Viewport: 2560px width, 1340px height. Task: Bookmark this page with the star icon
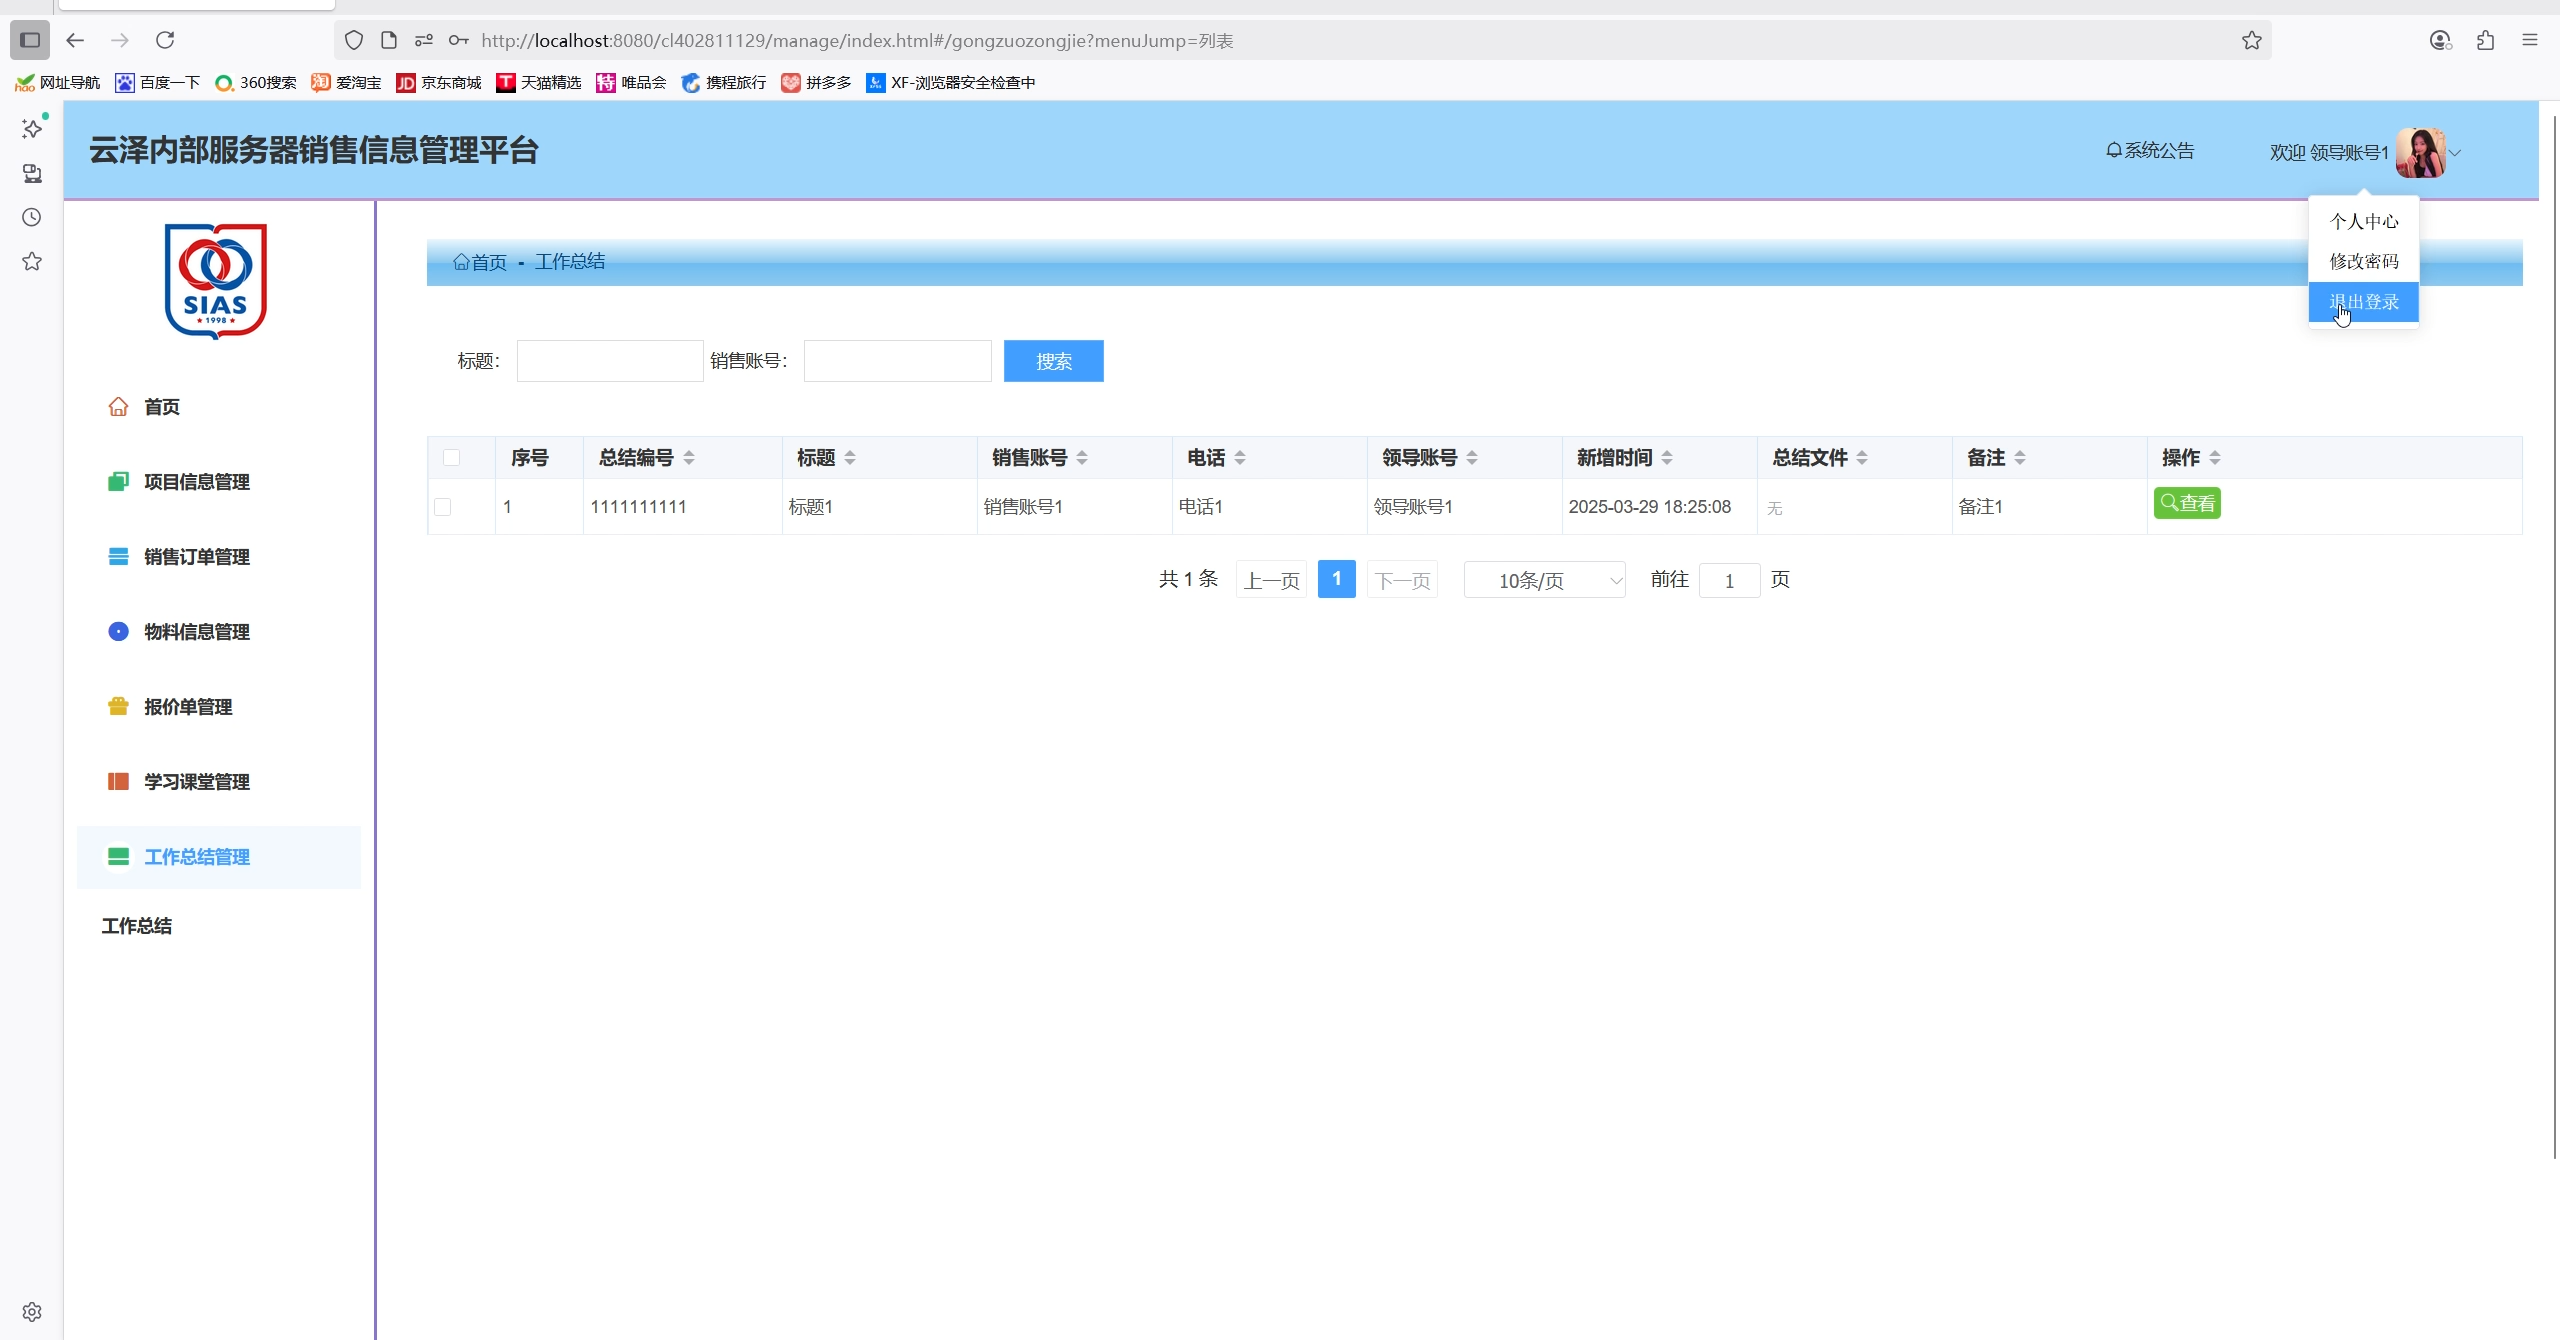[2251, 40]
